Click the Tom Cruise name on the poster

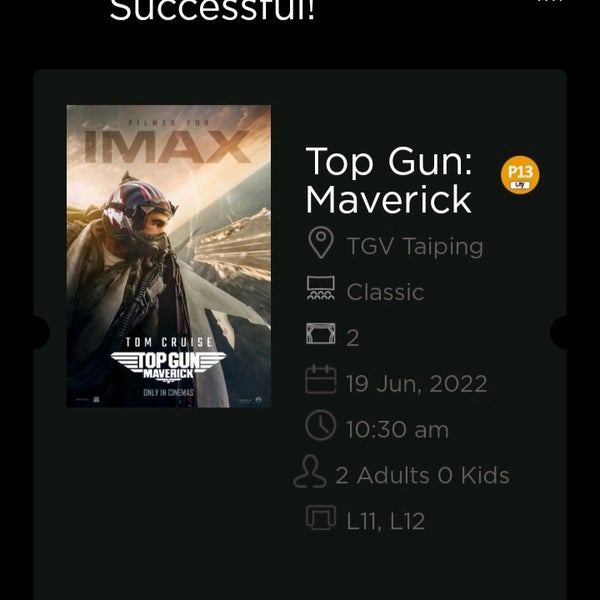pyautogui.click(x=169, y=342)
